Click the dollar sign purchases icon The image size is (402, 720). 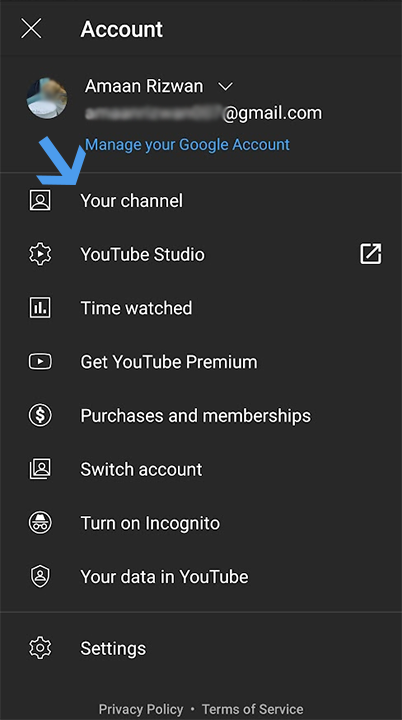40,415
